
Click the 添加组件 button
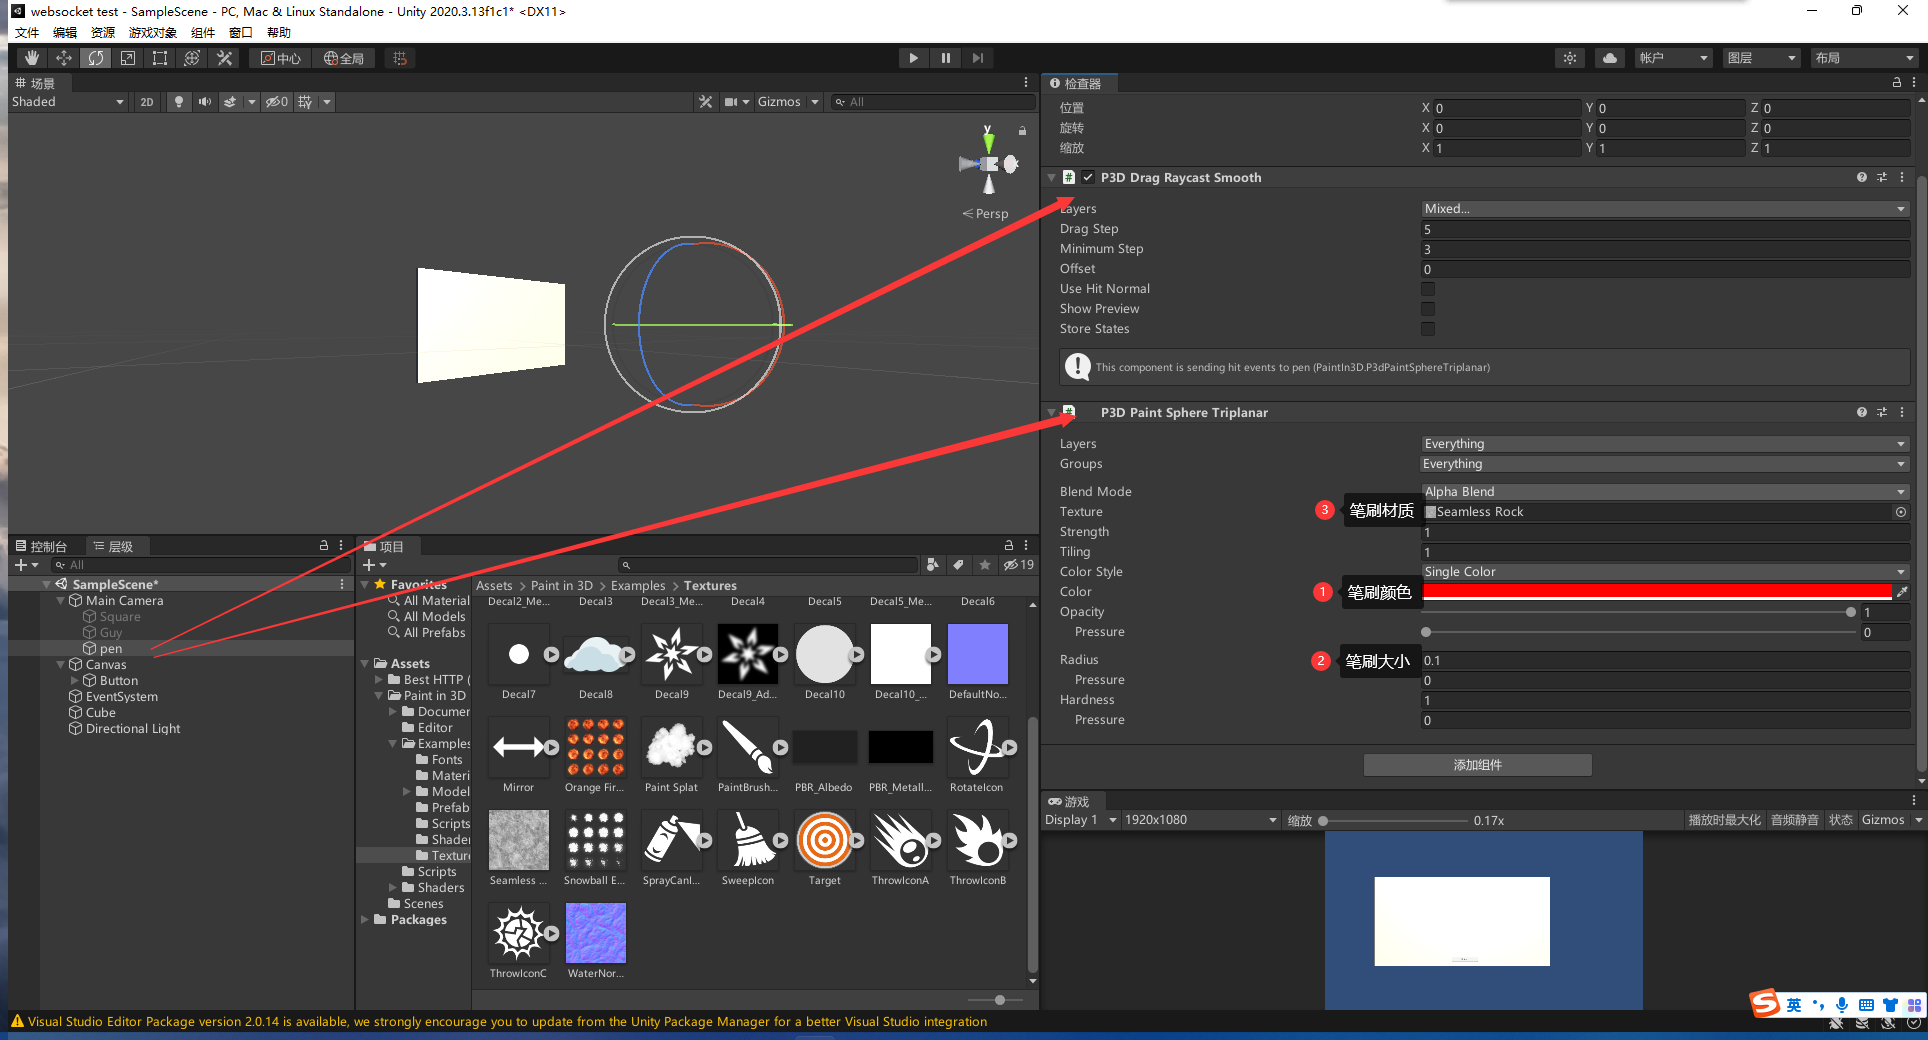(x=1477, y=765)
